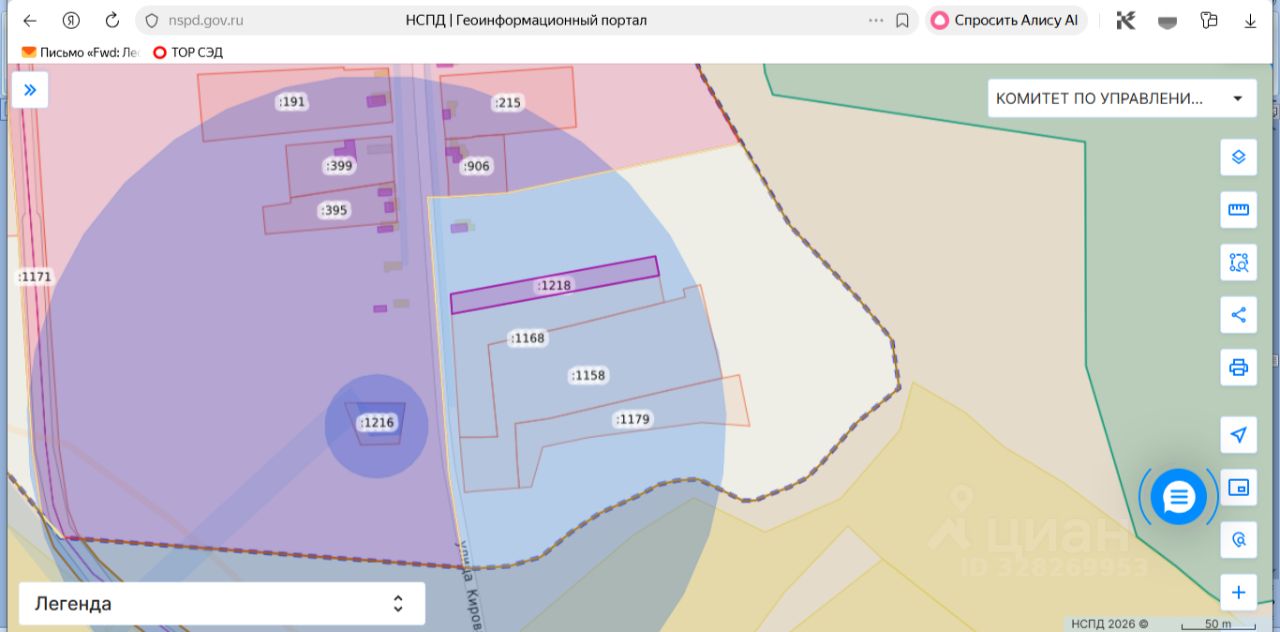Open the downloads panel
This screenshot has width=1280, height=632.
tap(1250, 20)
